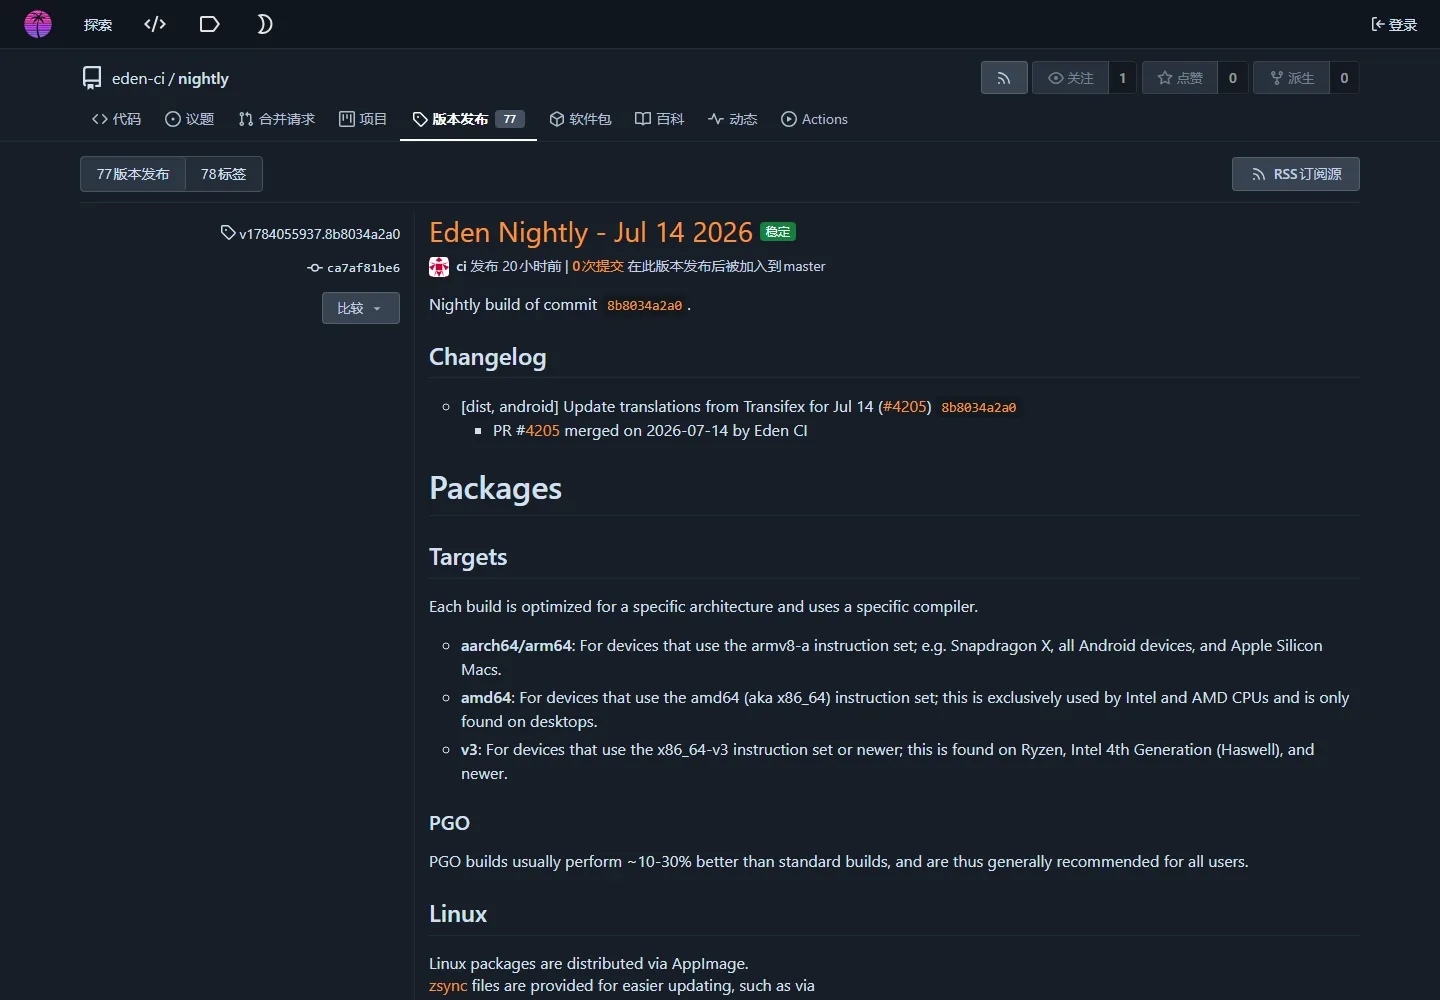This screenshot has width=1440, height=1000.
Task: Fork the repository with 派生
Action: tap(1291, 78)
